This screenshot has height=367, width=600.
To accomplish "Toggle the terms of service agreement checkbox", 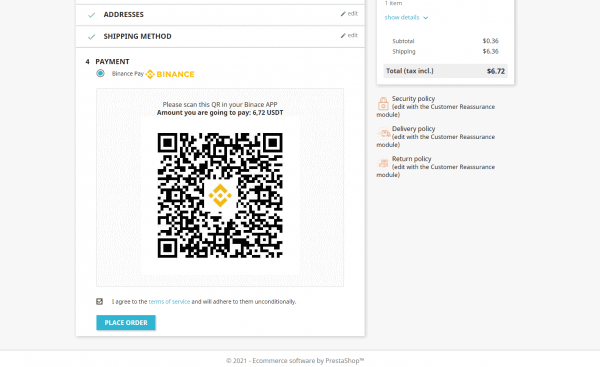I will click(x=99, y=302).
